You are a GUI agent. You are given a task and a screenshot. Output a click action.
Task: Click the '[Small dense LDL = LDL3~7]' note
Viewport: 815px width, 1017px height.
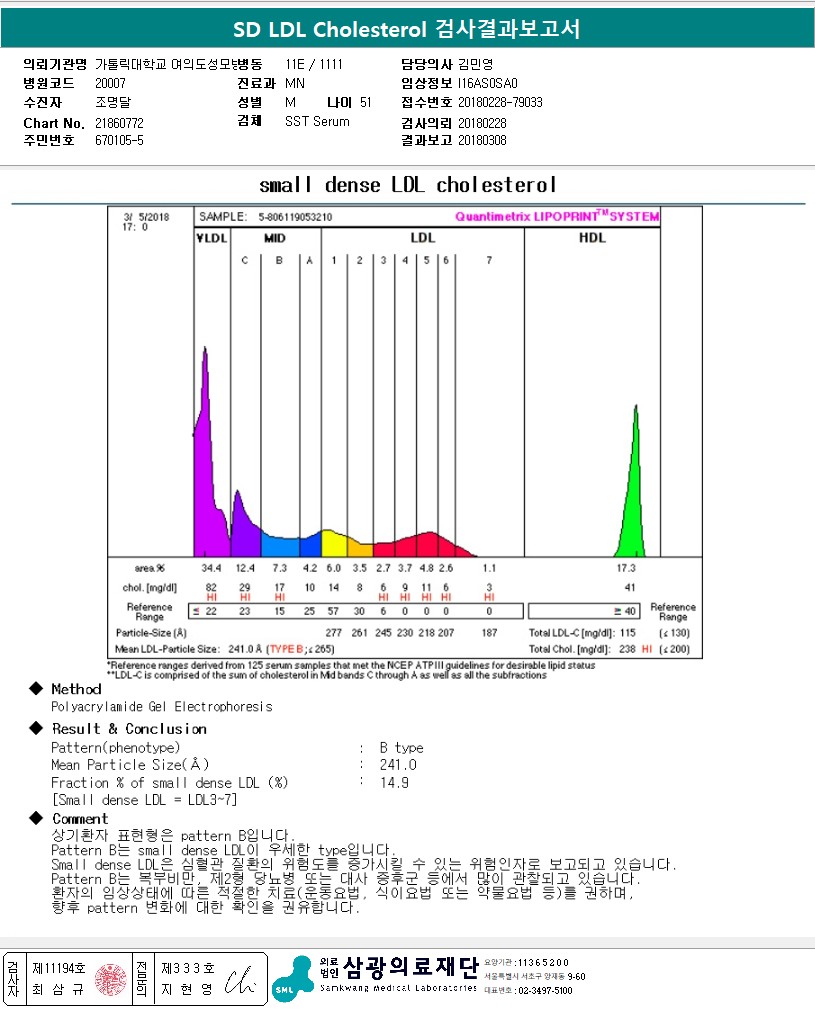144,800
